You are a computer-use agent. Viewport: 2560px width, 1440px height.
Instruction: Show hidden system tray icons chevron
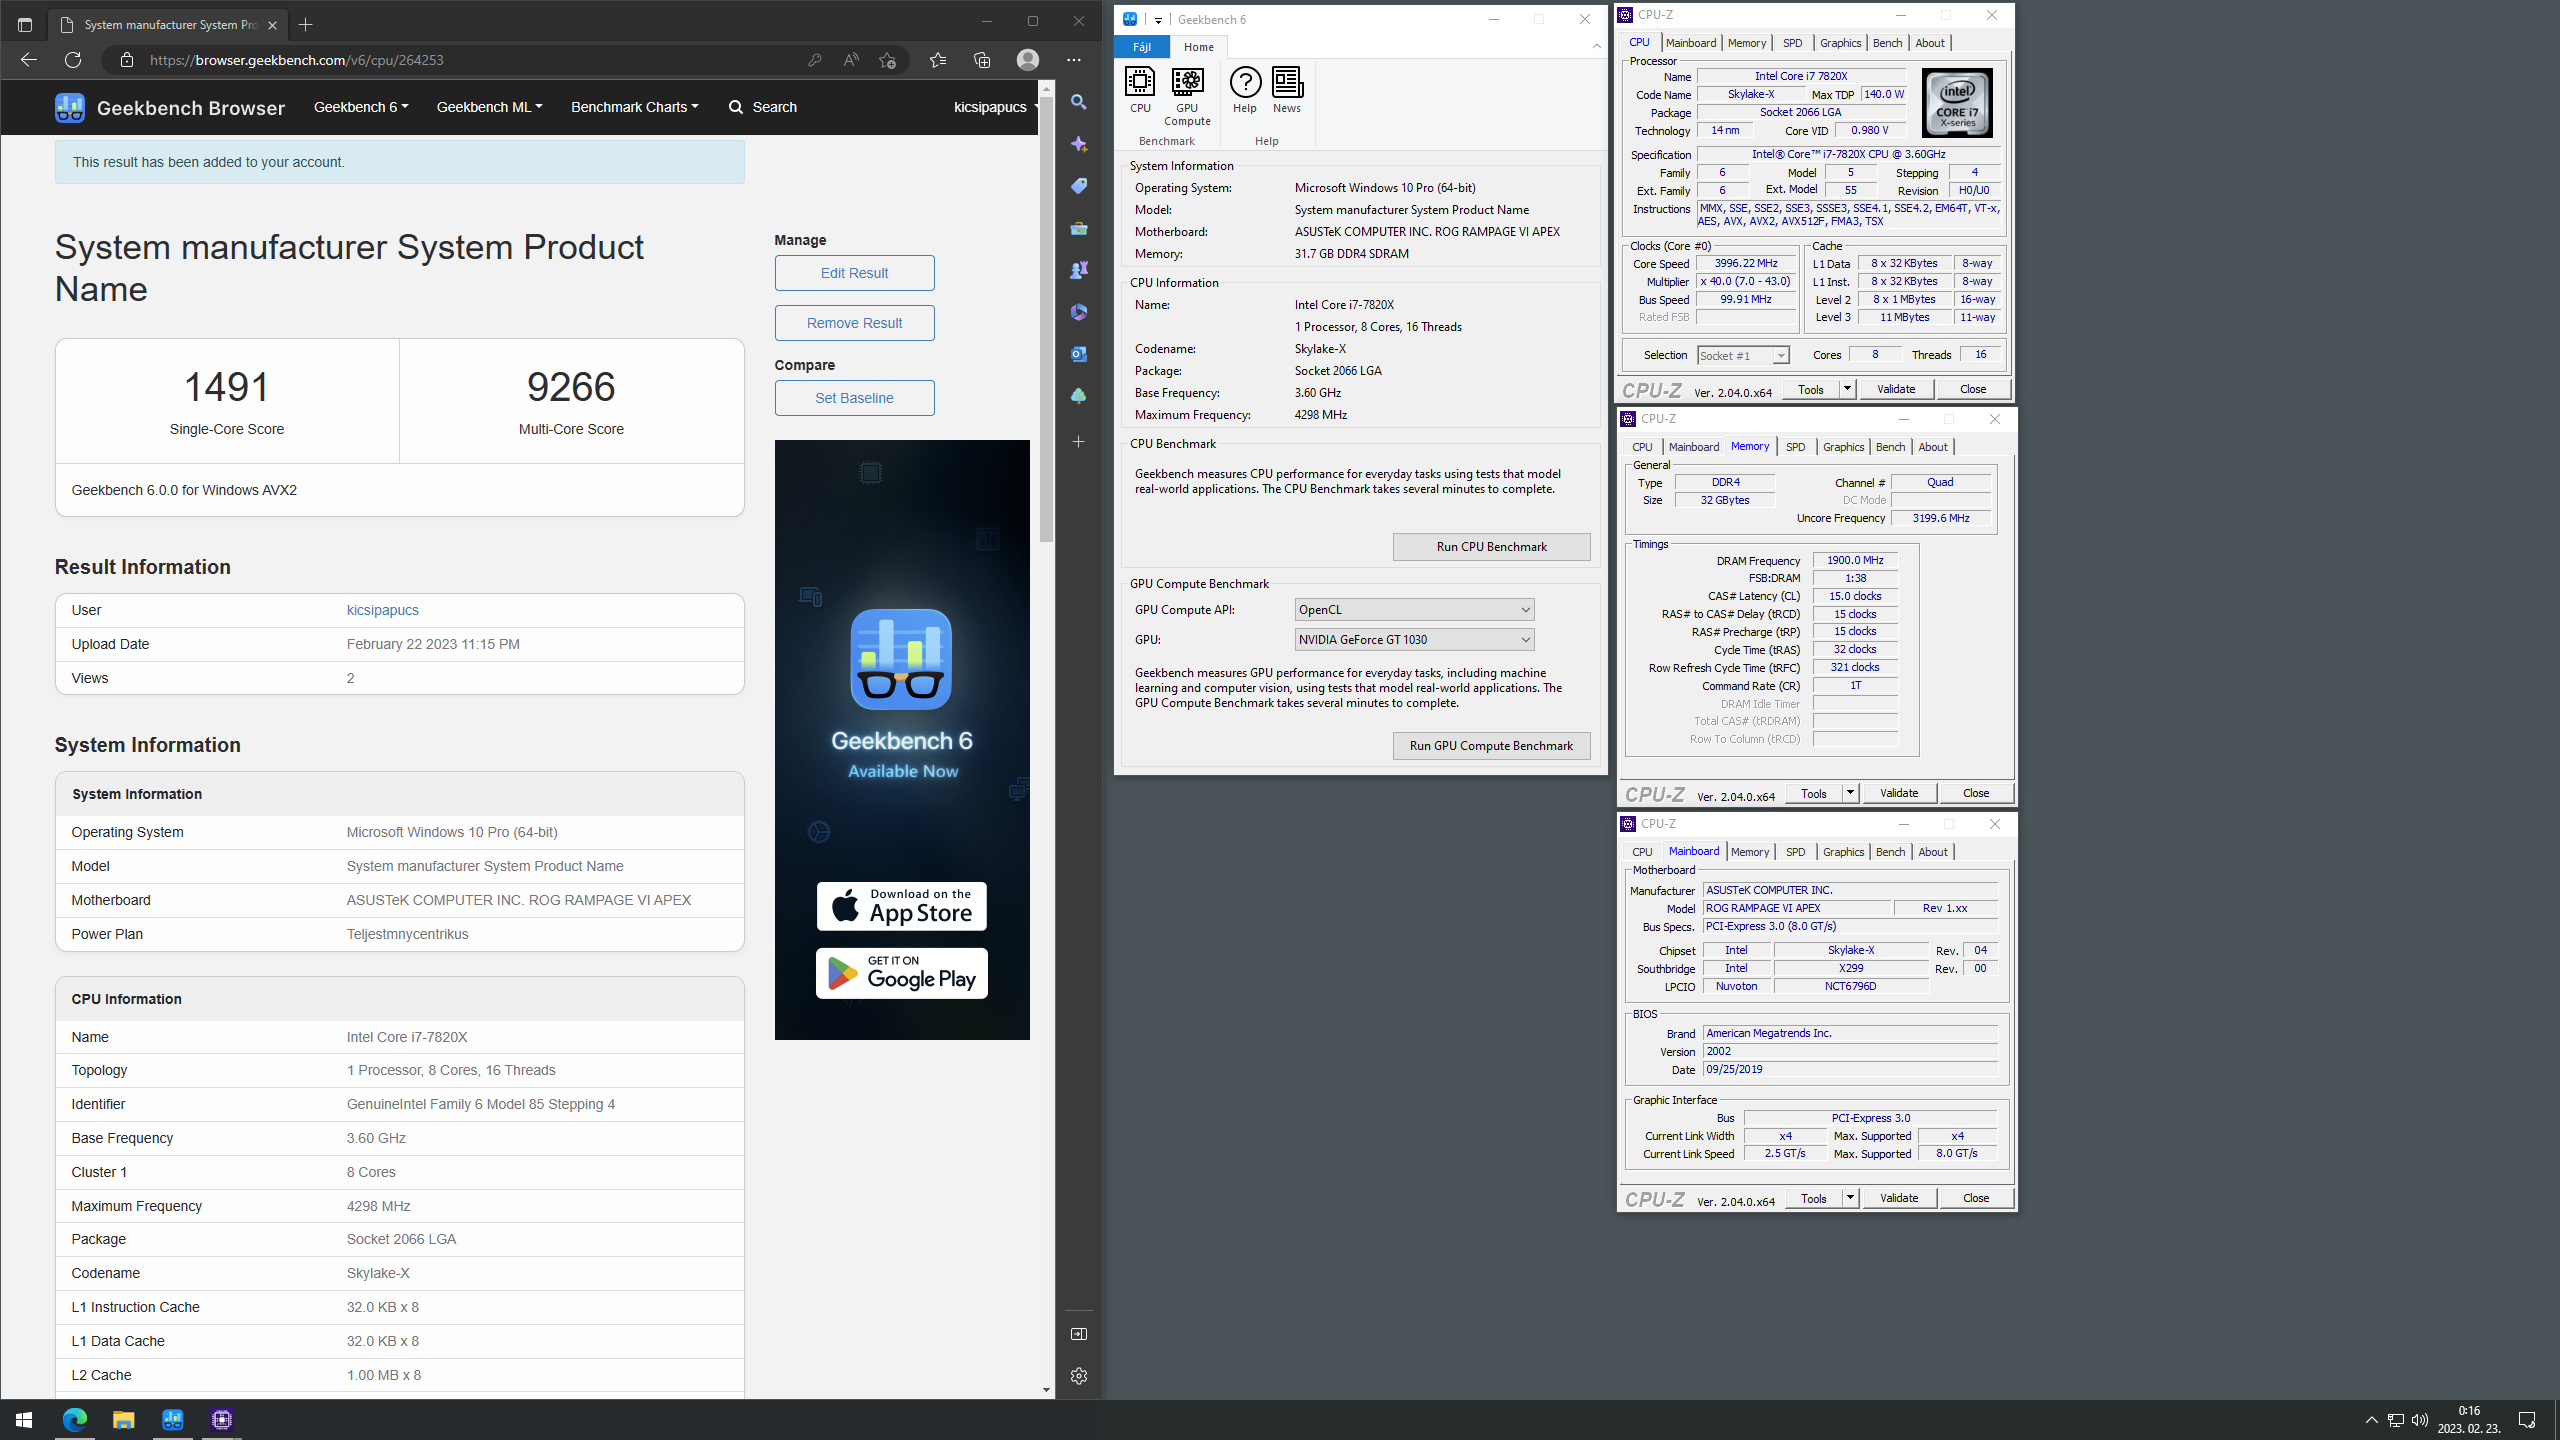2371,1420
